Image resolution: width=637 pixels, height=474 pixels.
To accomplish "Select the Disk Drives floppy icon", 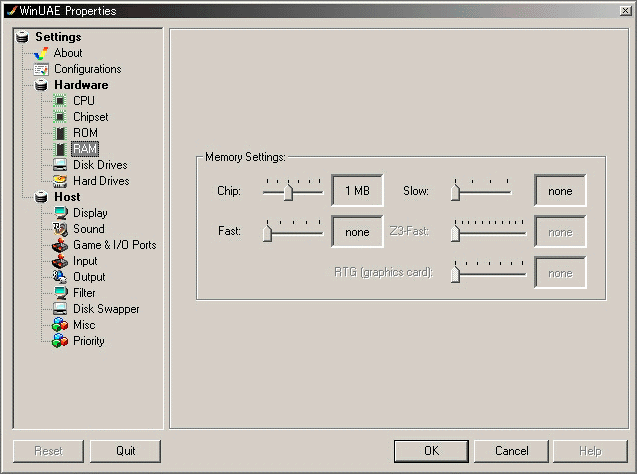I will pos(60,165).
